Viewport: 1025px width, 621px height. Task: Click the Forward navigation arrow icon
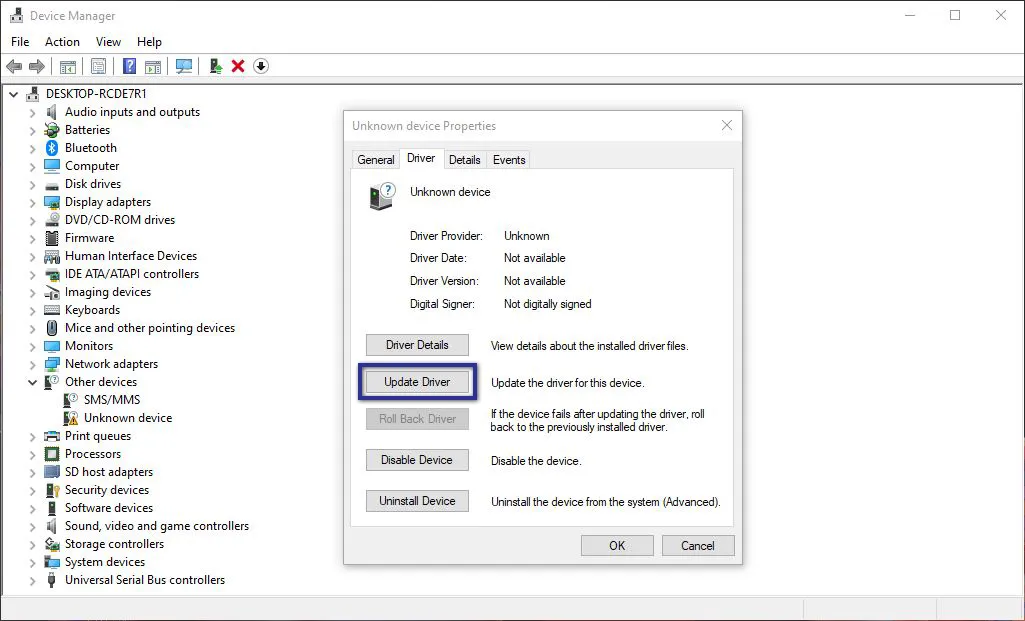point(36,66)
